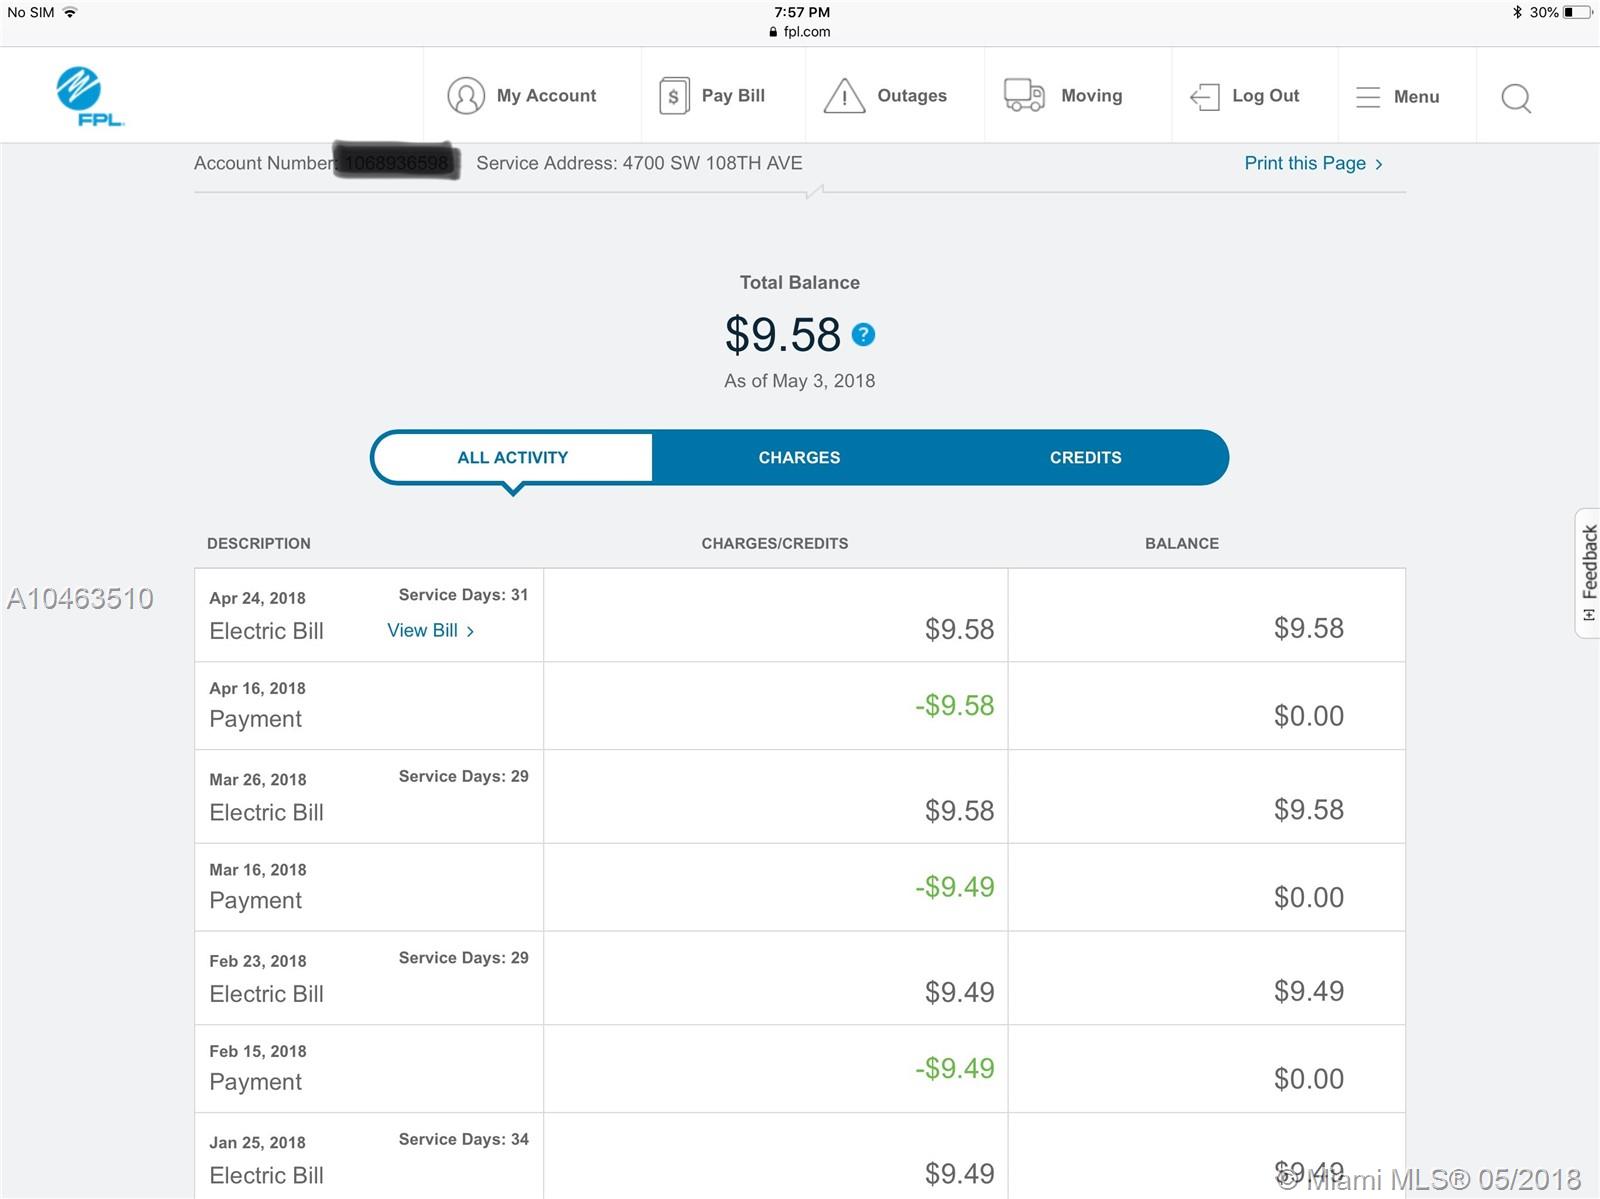
Task: Click the Pay Bill dollar icon
Action: click(x=674, y=96)
